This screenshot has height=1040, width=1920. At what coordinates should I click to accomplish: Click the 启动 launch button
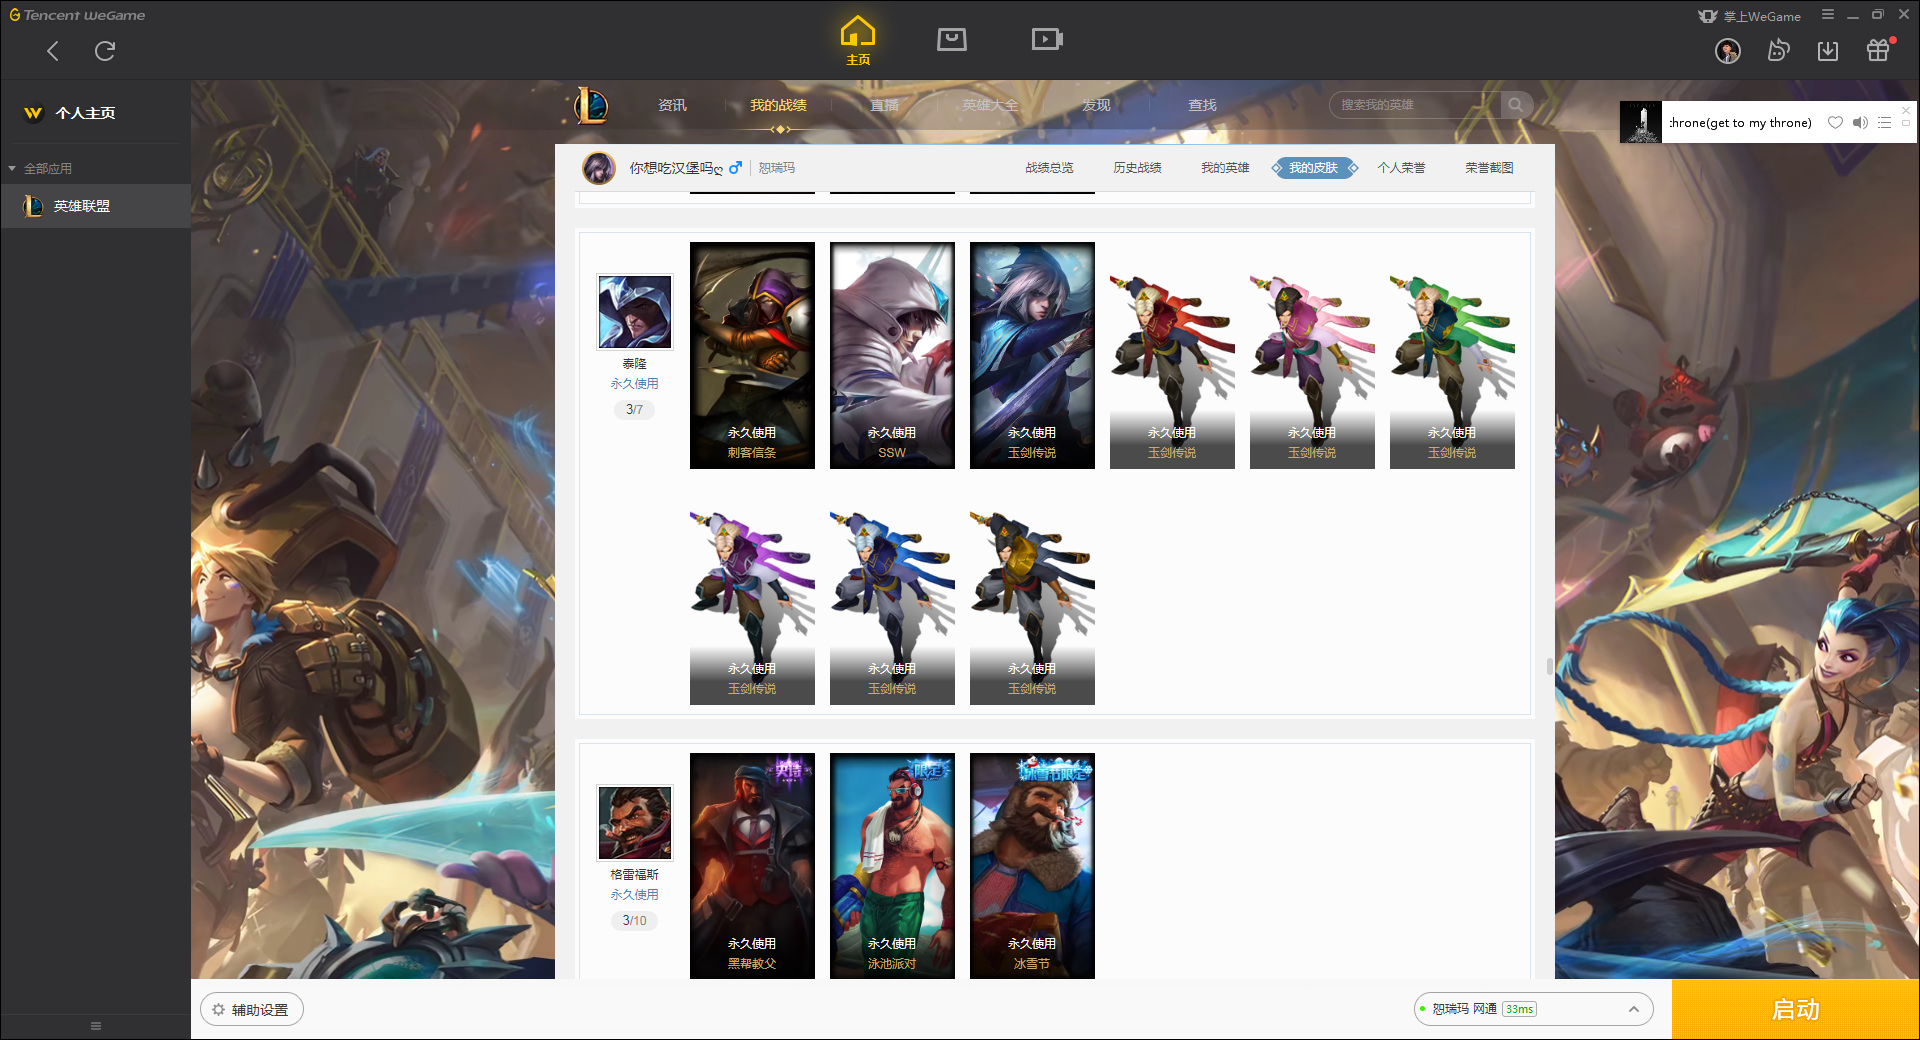[1795, 1010]
